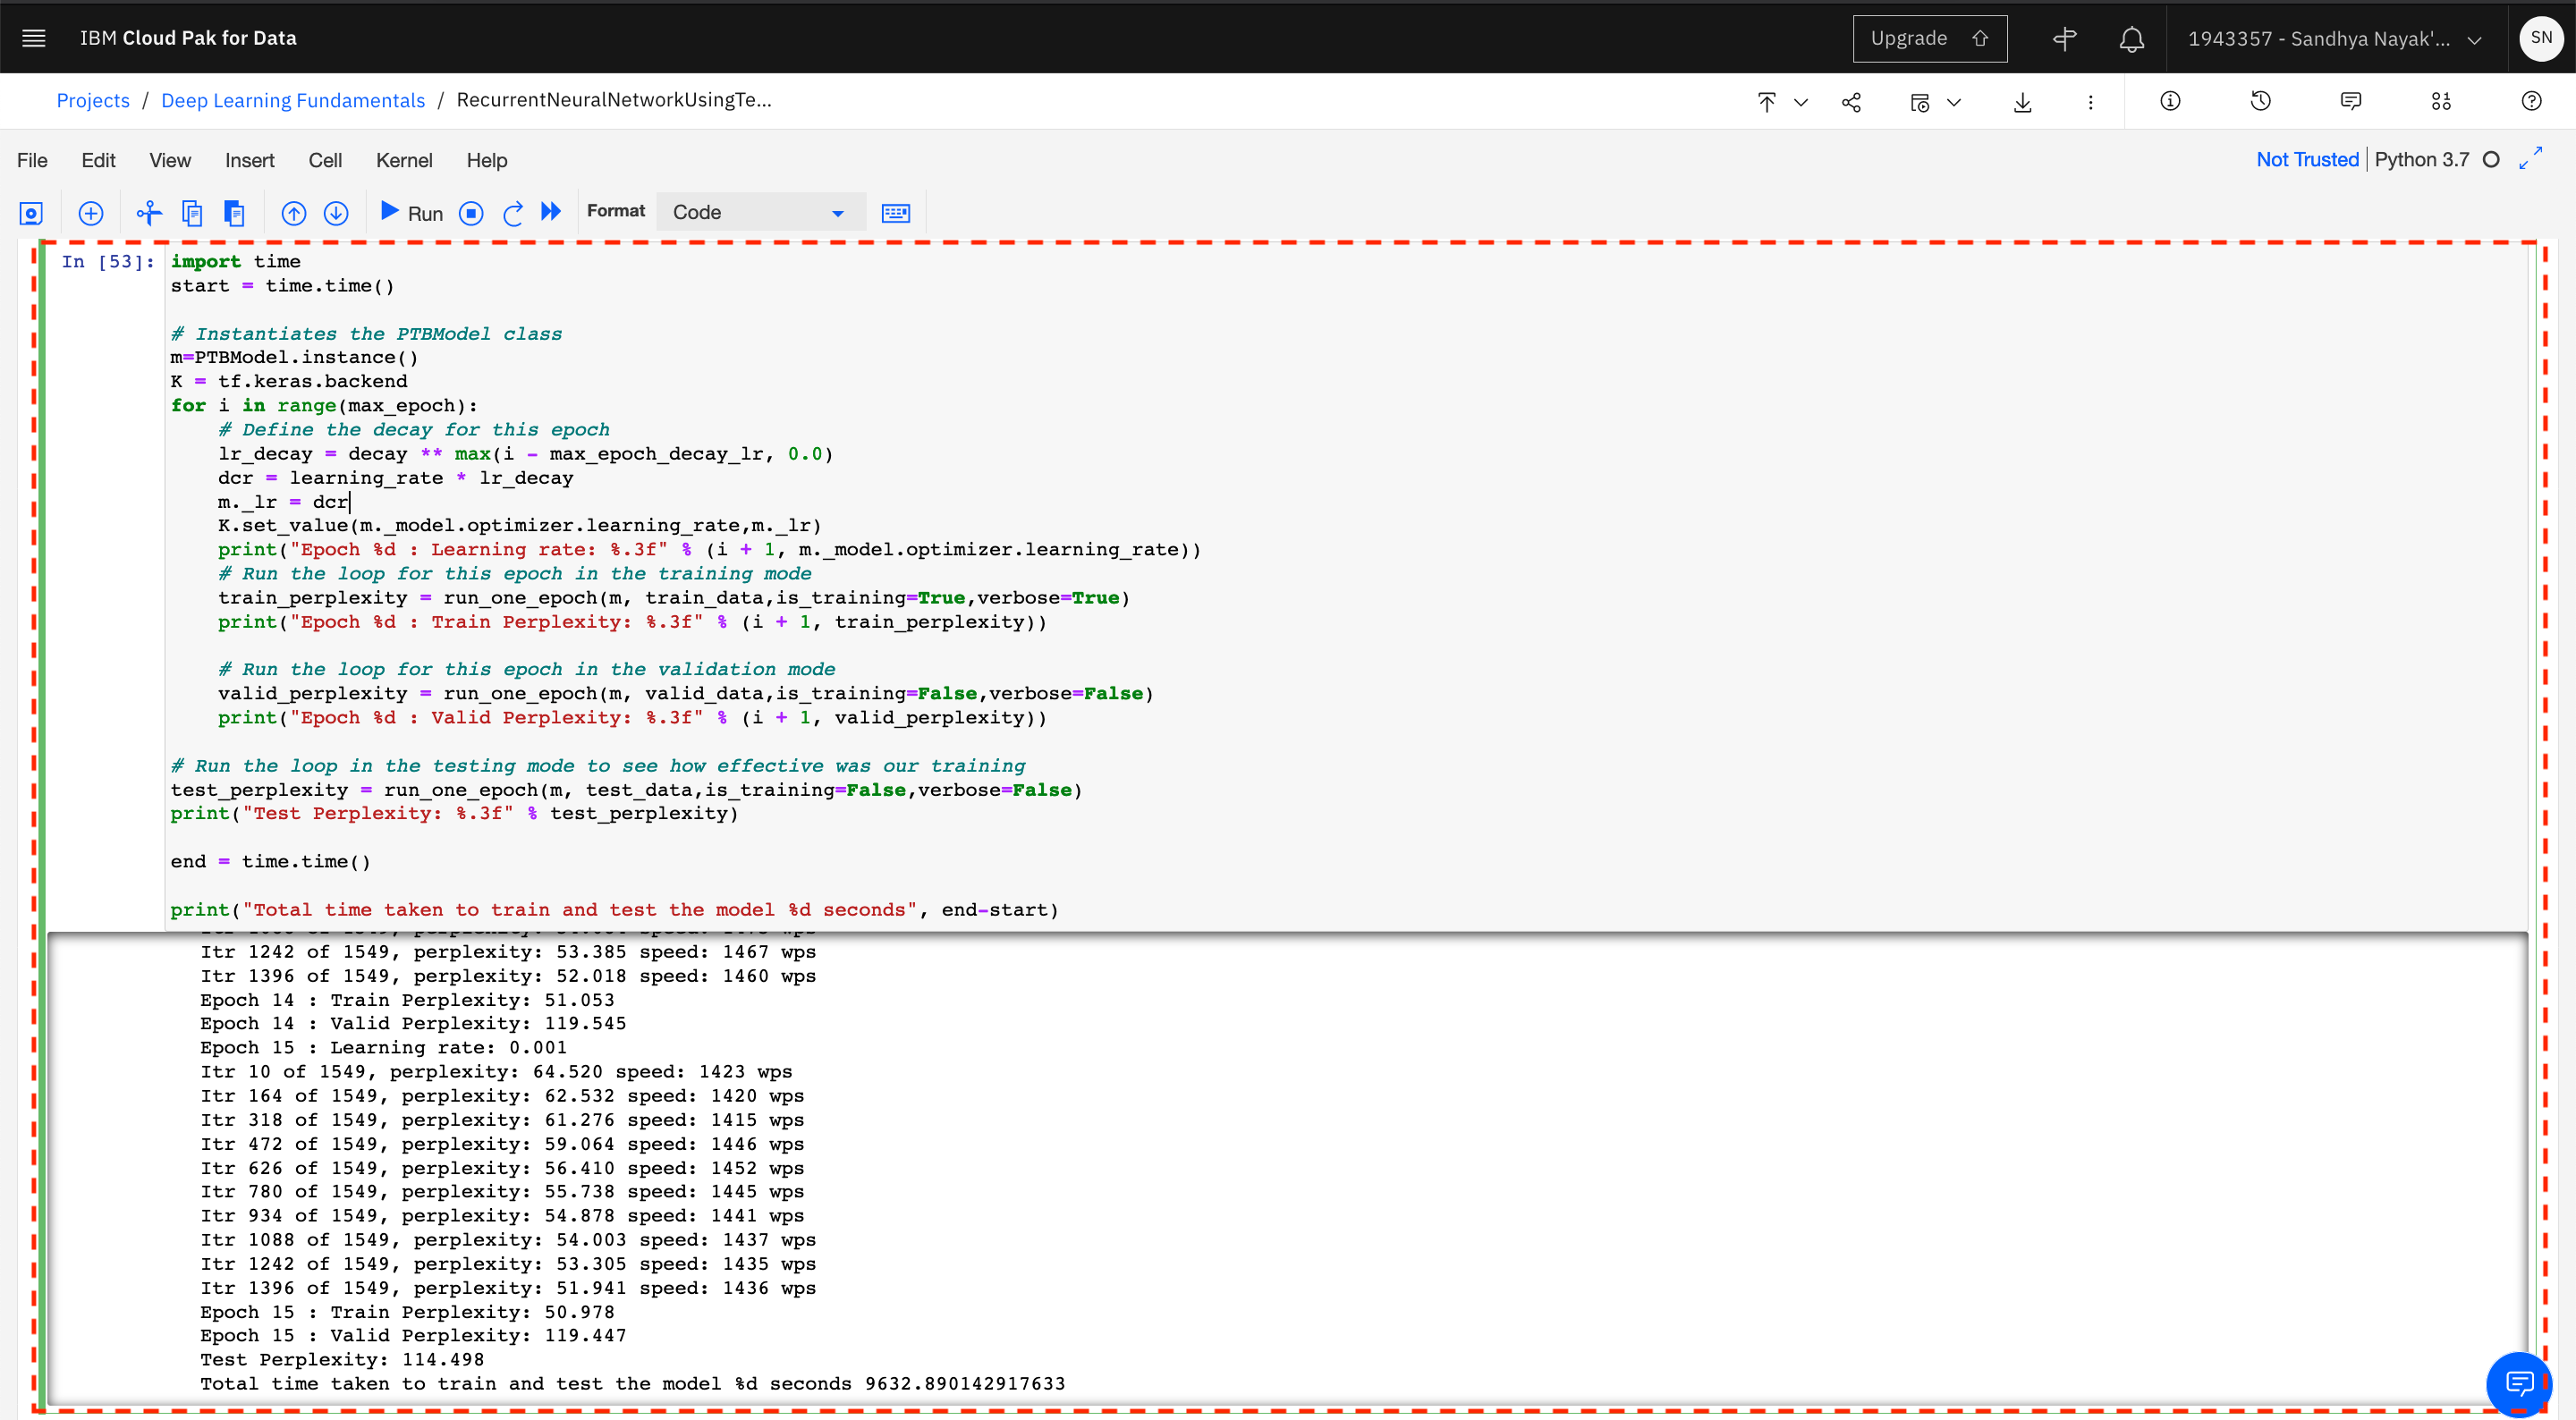Click the Deep Learning Fundamentals breadcrumb link

292,98
